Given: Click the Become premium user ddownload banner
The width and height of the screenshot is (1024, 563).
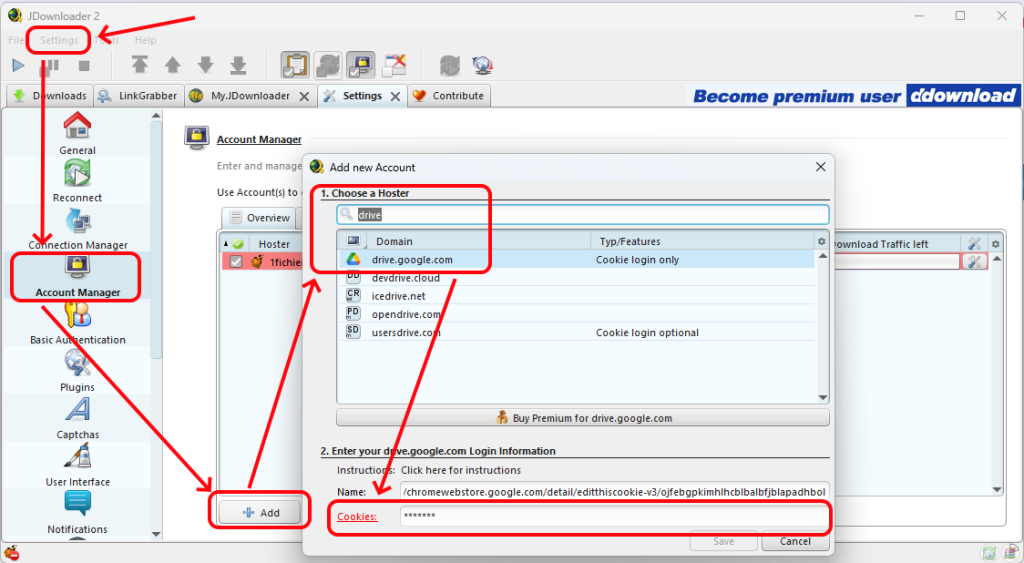Looking at the screenshot, I should coord(854,96).
